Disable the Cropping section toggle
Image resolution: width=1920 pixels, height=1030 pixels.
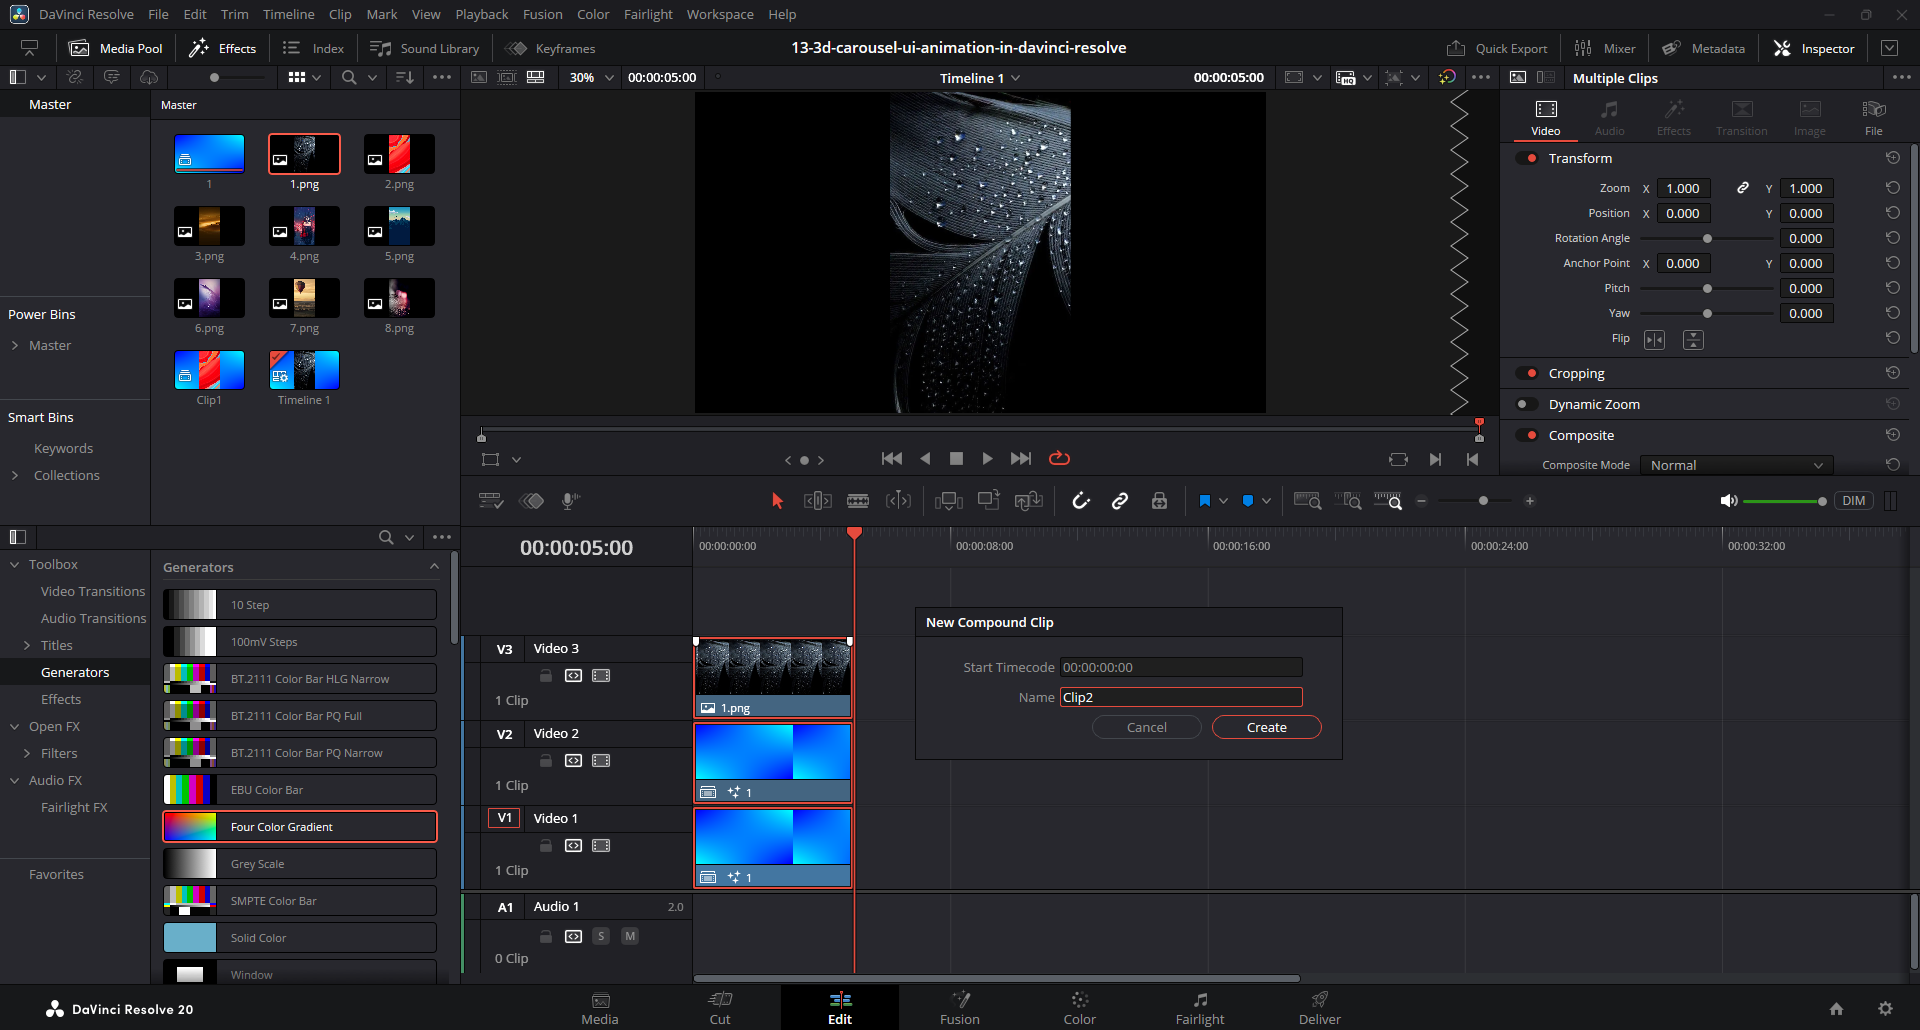coord(1527,373)
